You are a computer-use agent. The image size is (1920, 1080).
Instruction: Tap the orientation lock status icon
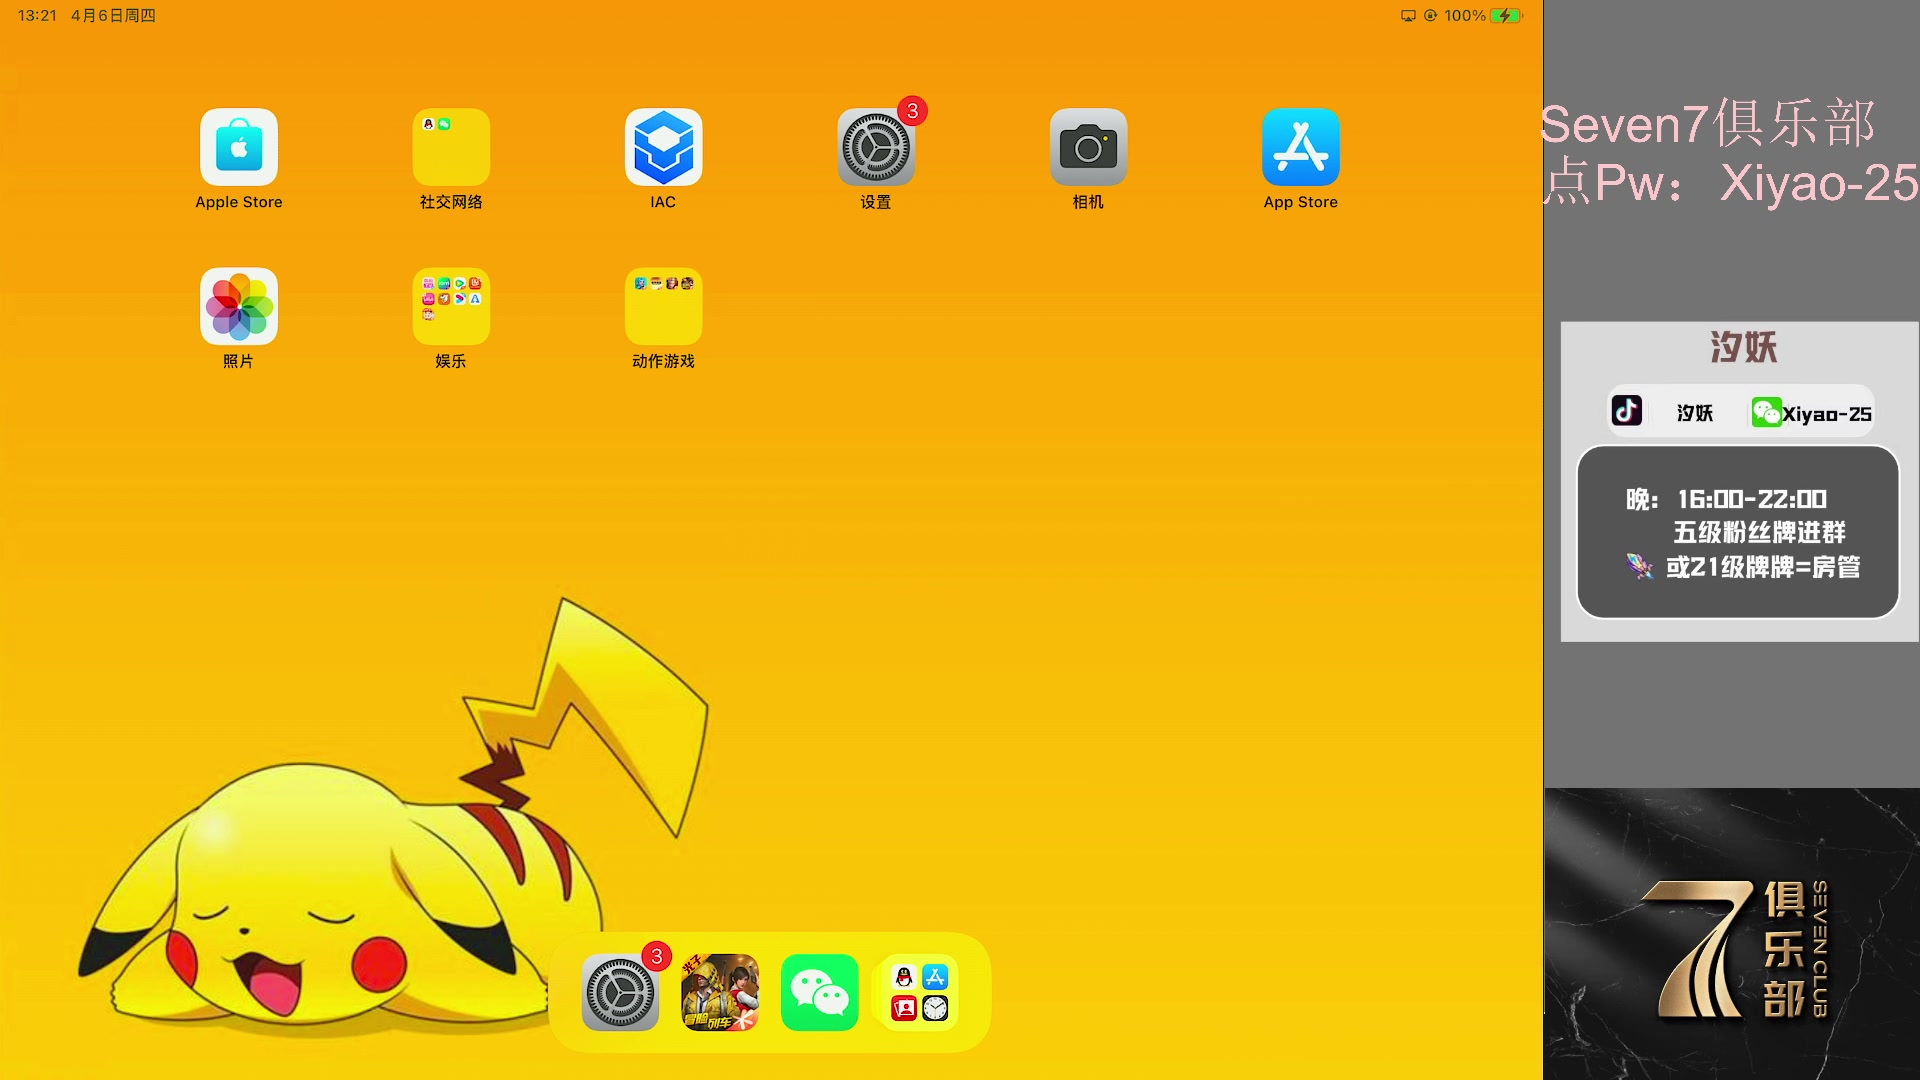point(1430,16)
